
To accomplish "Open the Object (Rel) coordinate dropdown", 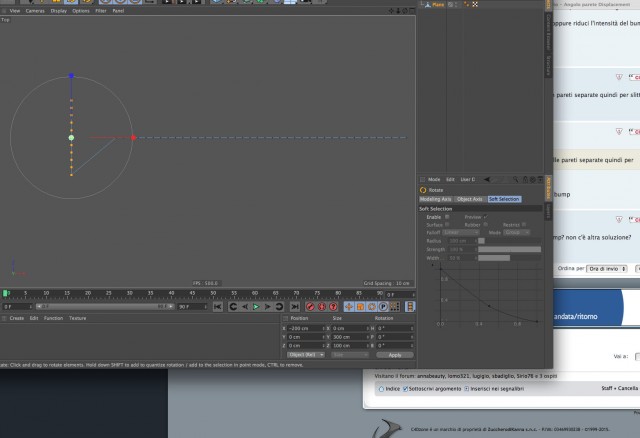I will pos(306,355).
